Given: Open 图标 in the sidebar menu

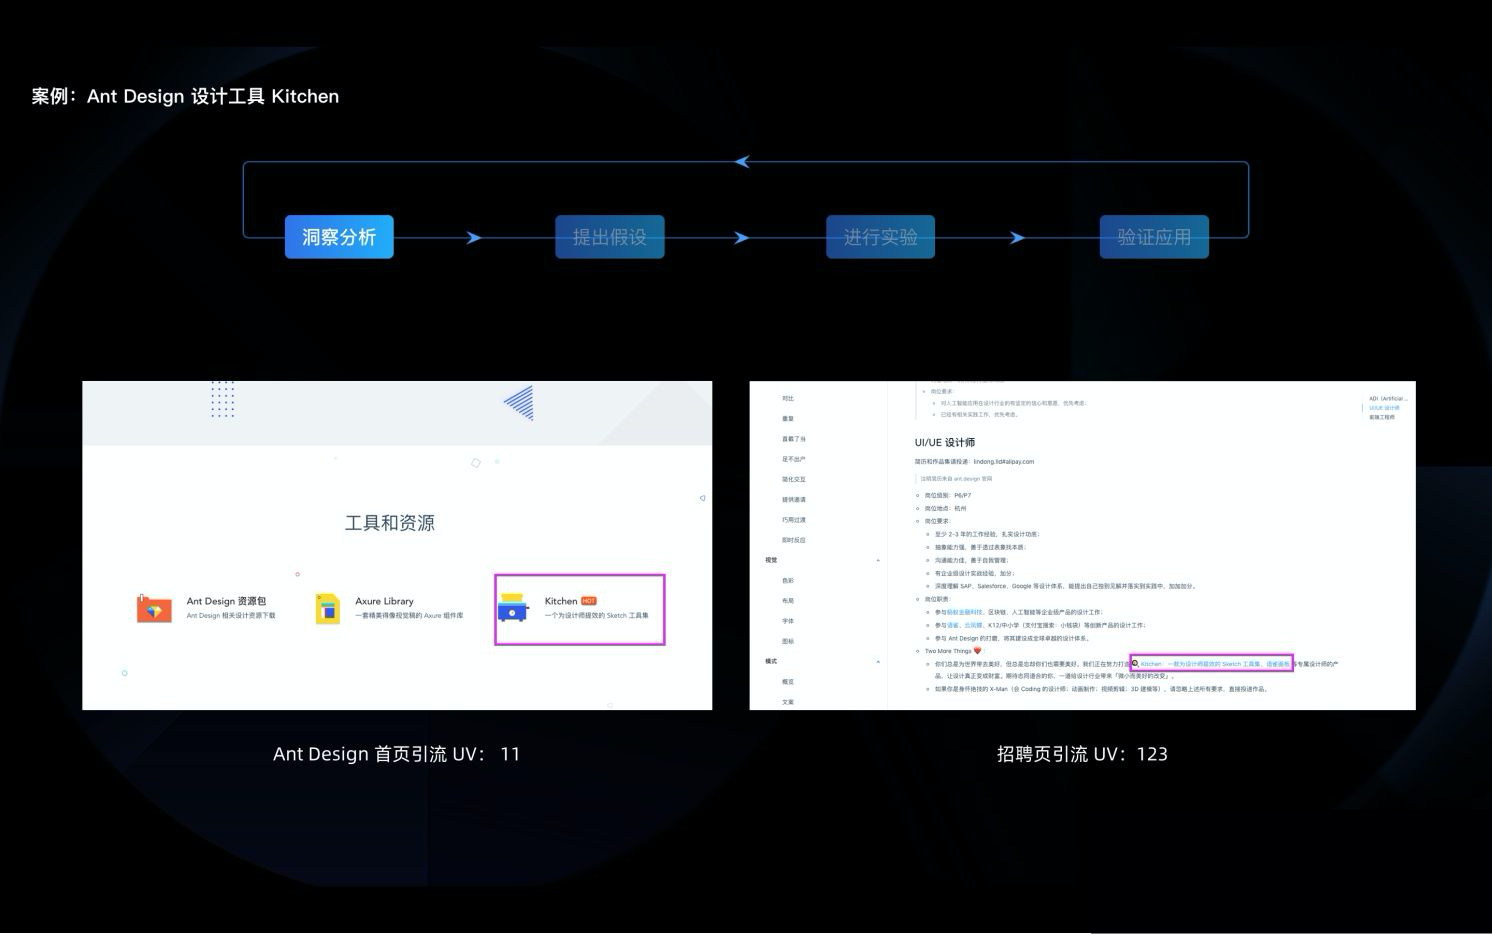Looking at the screenshot, I should (x=788, y=641).
